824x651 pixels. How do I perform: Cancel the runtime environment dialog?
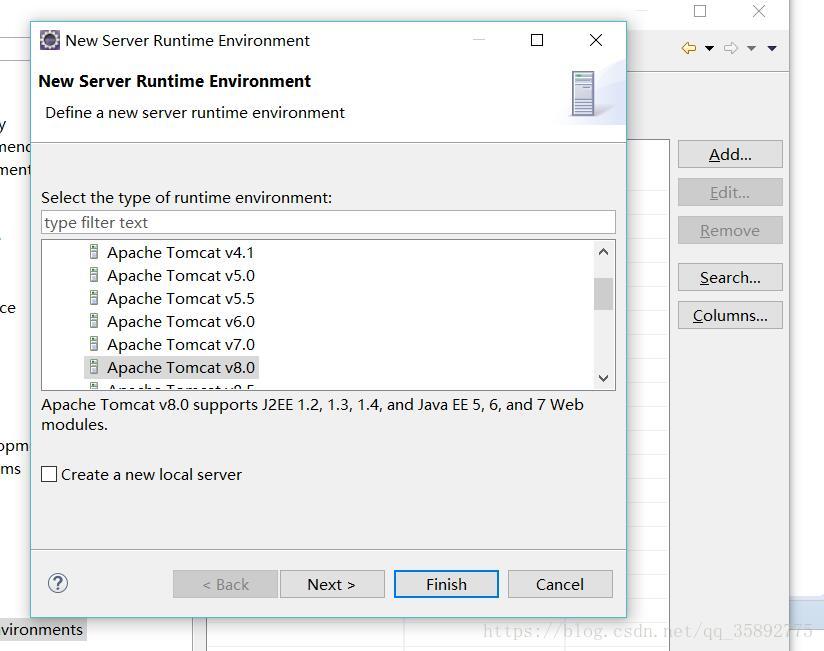click(x=560, y=584)
